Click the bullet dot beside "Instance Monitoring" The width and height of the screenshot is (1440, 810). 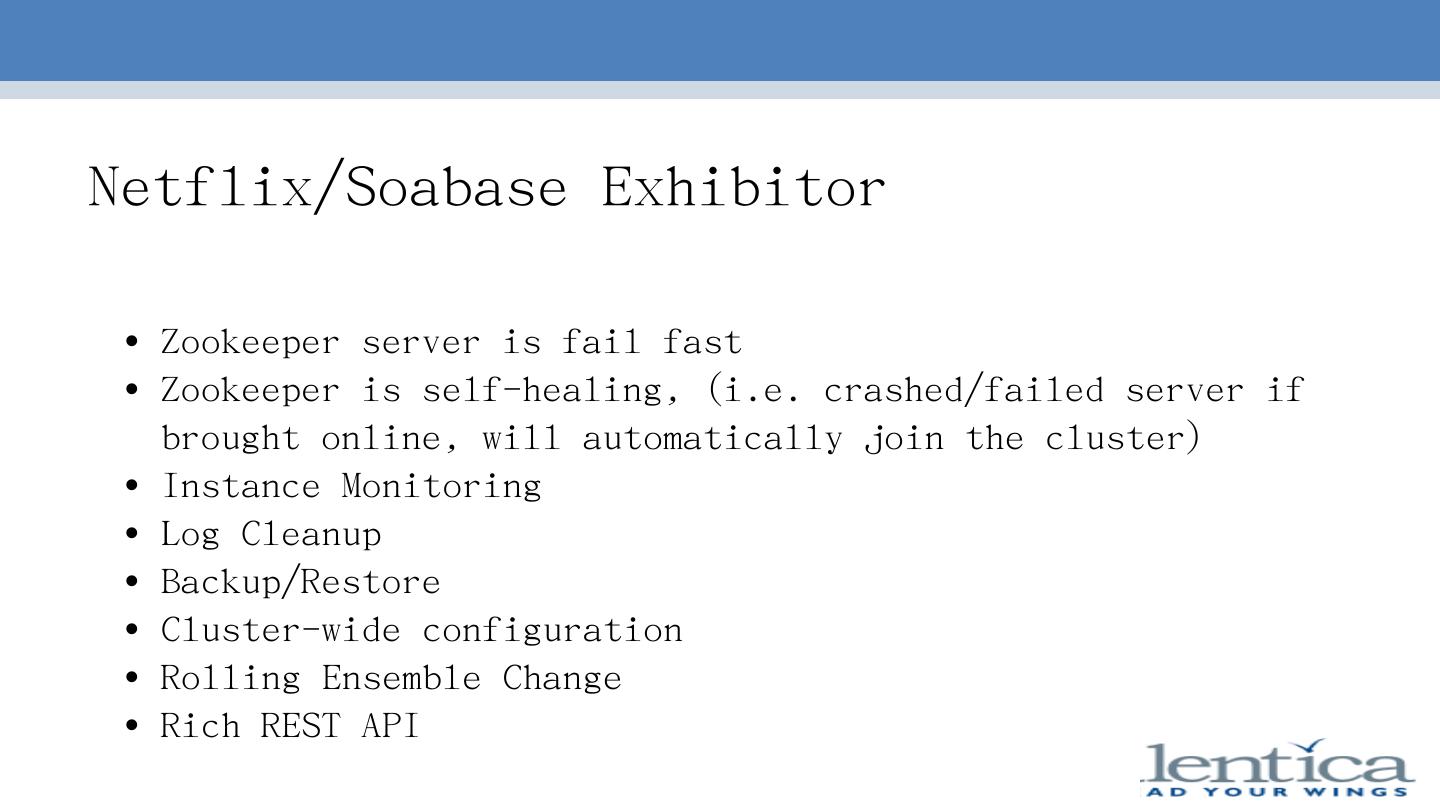point(133,488)
